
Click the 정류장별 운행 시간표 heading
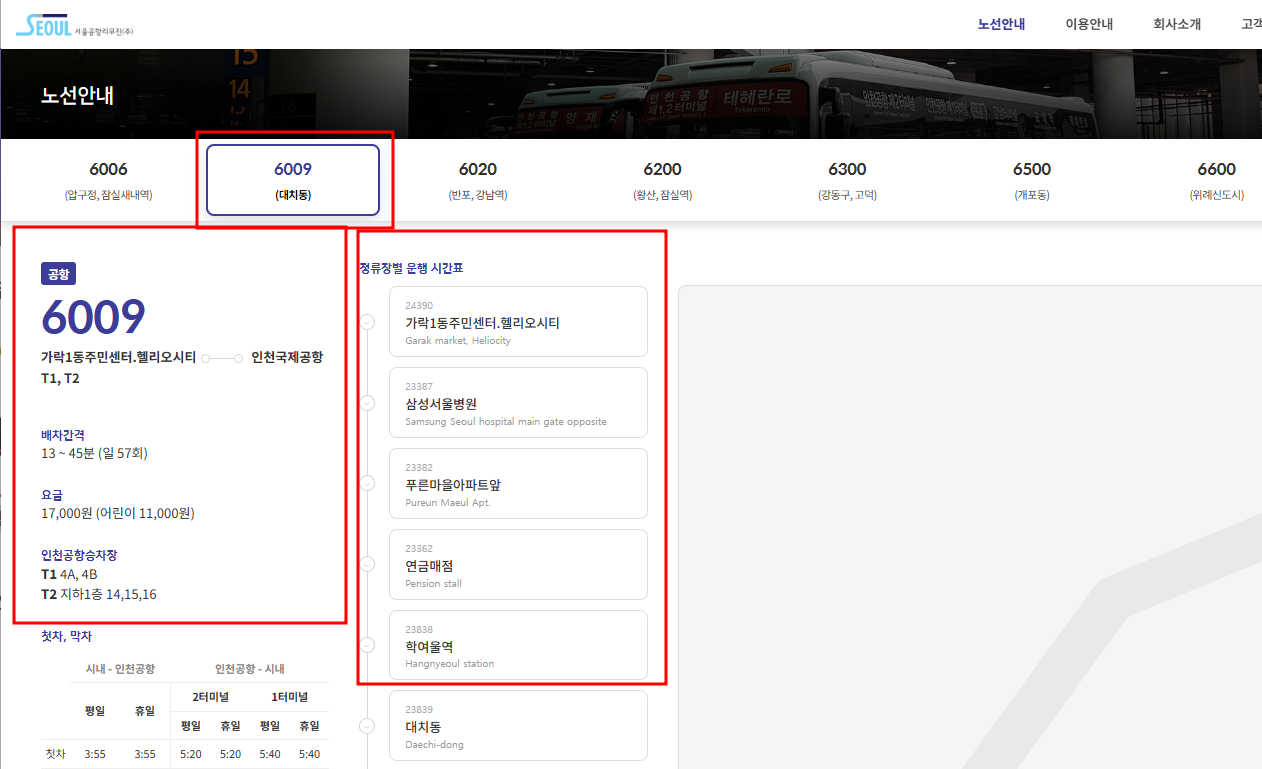coord(411,268)
